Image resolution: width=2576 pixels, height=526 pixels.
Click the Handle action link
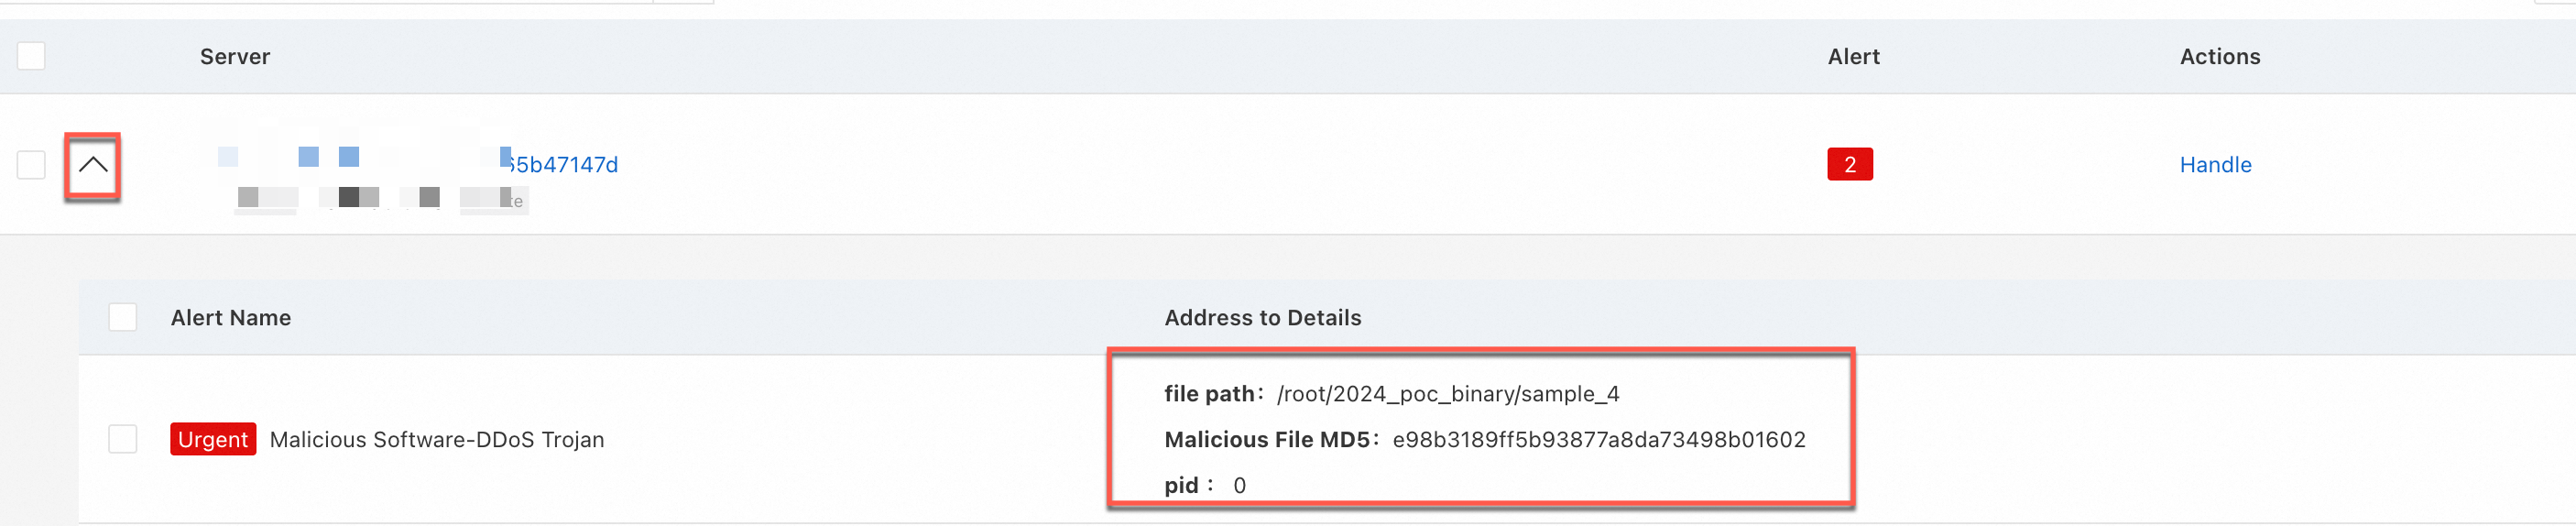coord(2215,165)
